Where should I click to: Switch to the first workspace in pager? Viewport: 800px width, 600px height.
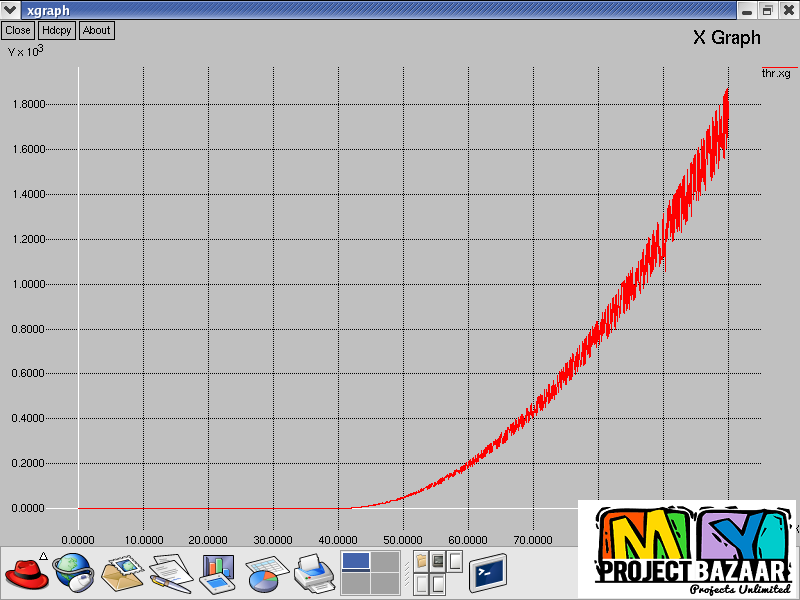click(x=355, y=561)
